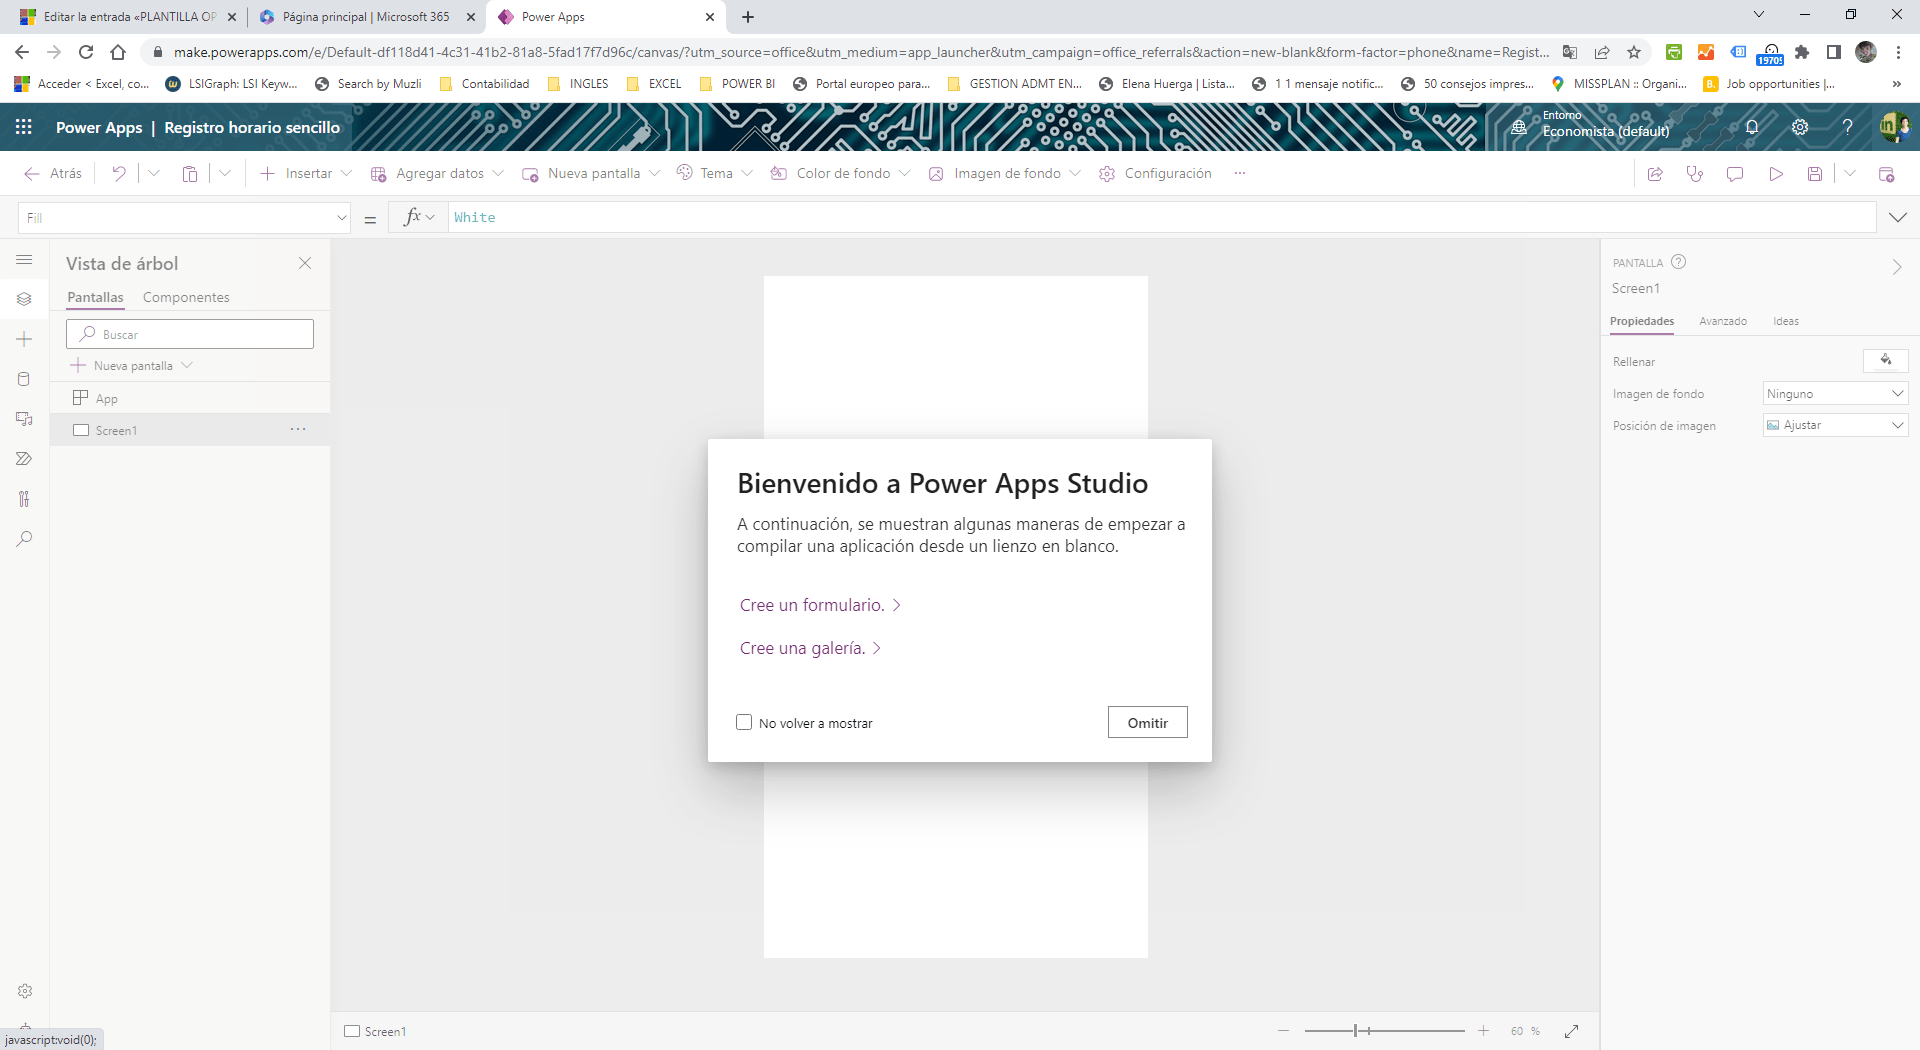Toggle the hamburger menu in left rail
Screen dimensions: 1920x1050
[25, 260]
